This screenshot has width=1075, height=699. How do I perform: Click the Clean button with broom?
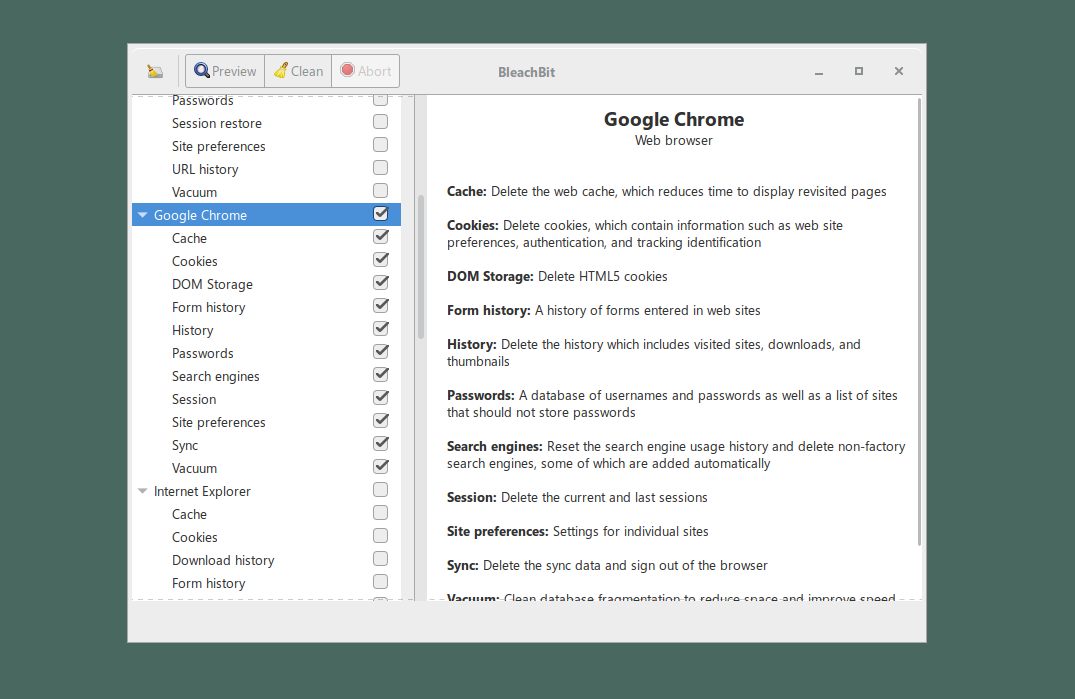(298, 71)
